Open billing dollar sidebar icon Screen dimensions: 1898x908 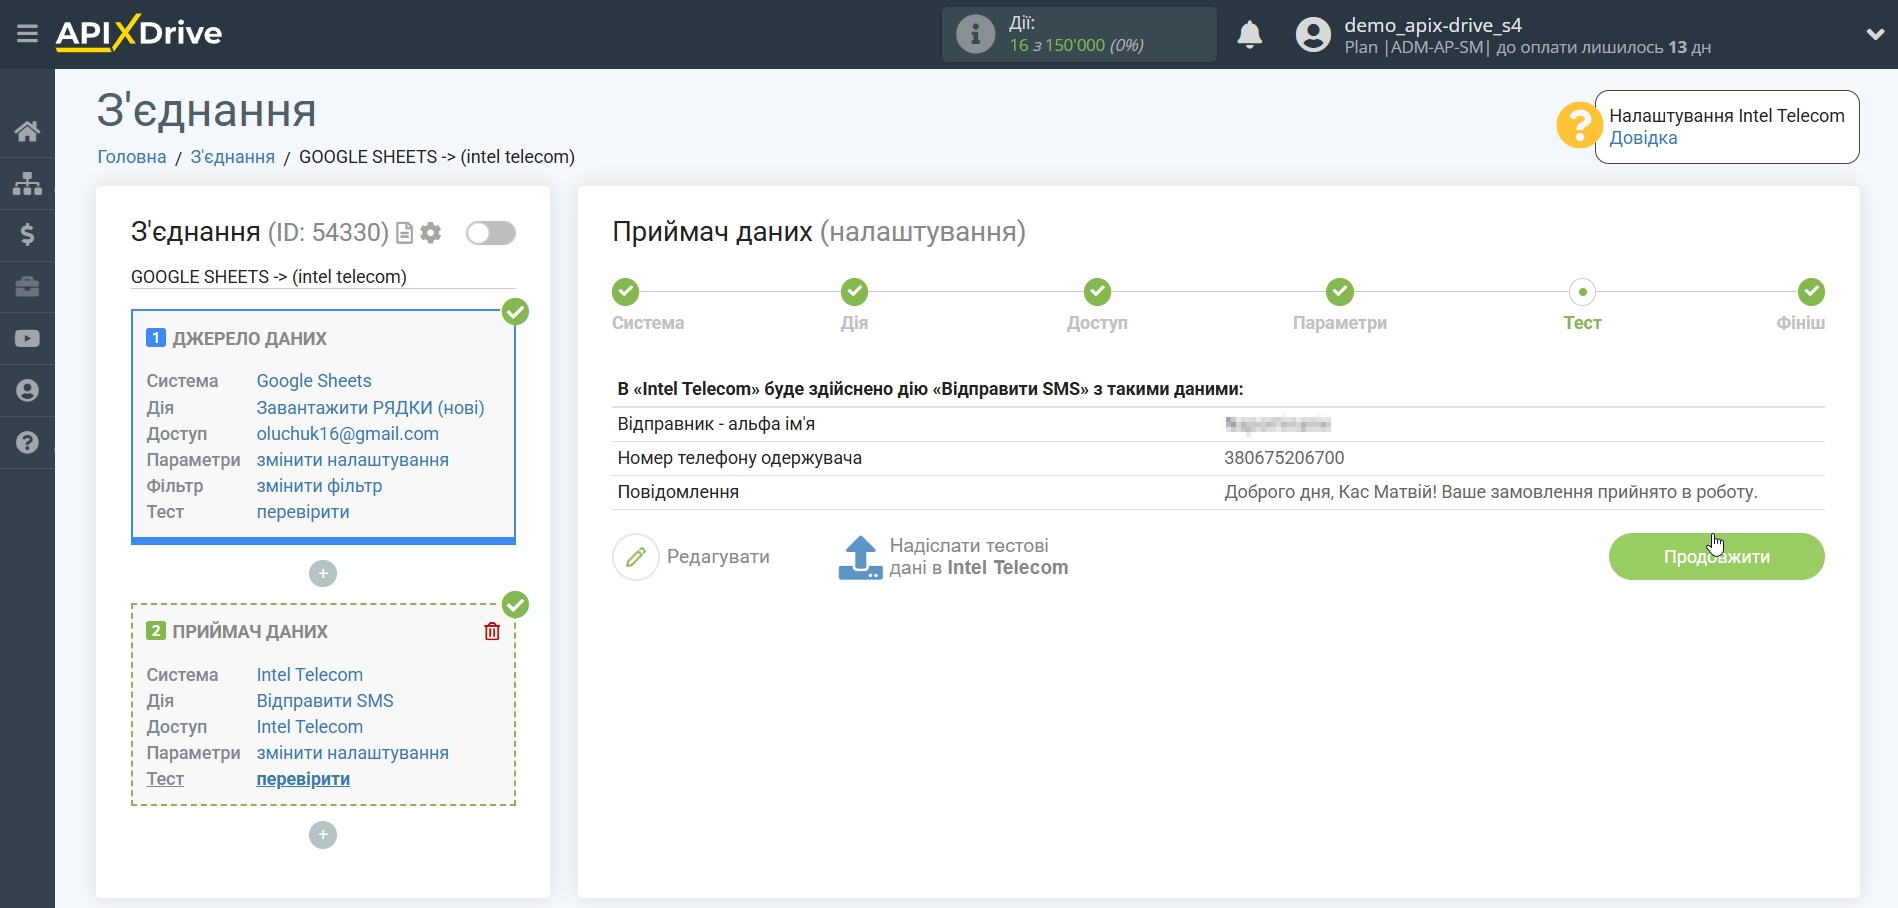pos(27,235)
